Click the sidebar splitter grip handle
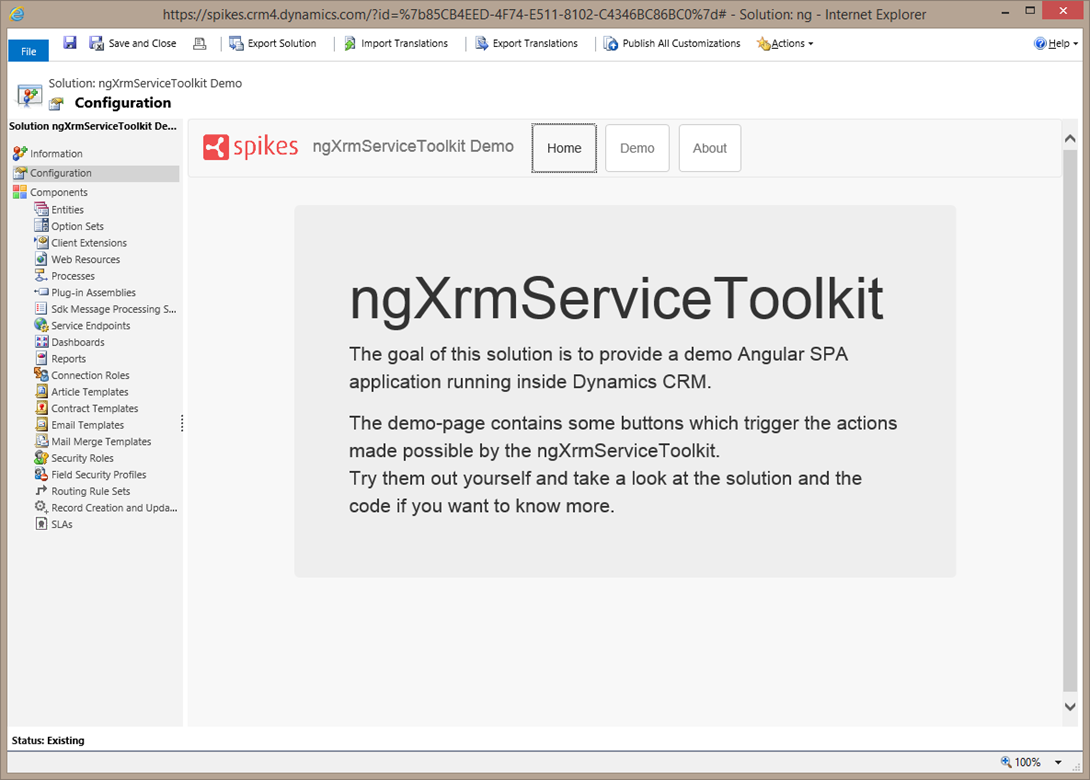The height and width of the screenshot is (780, 1090). (x=182, y=423)
